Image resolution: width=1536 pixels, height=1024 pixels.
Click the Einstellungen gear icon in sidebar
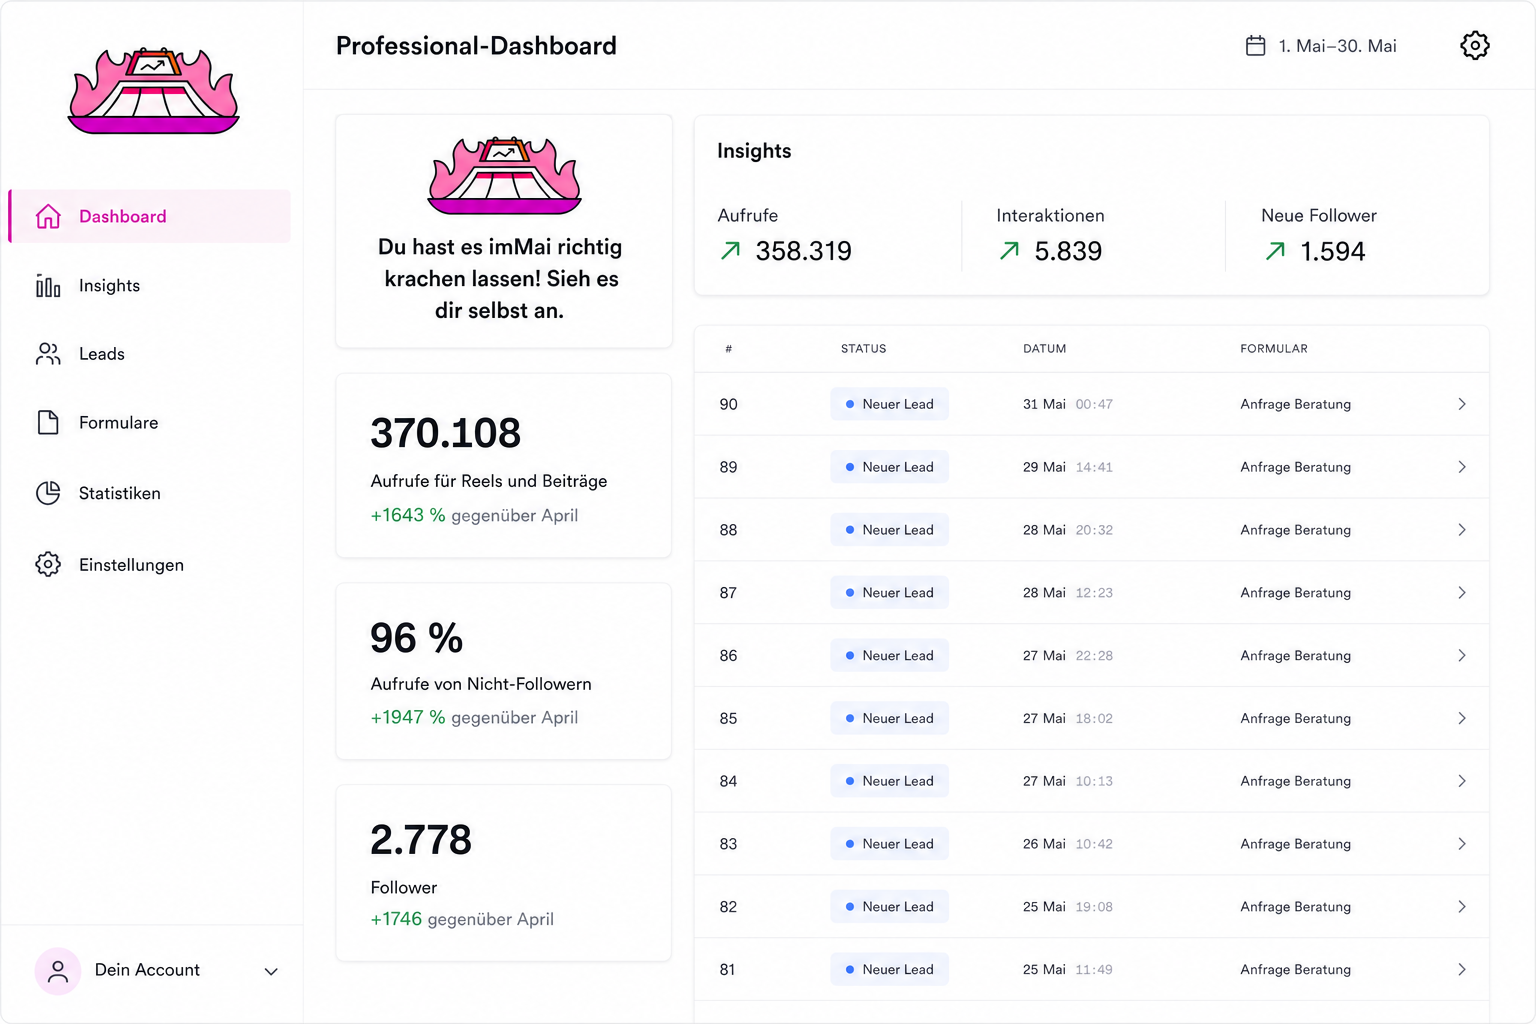point(48,564)
